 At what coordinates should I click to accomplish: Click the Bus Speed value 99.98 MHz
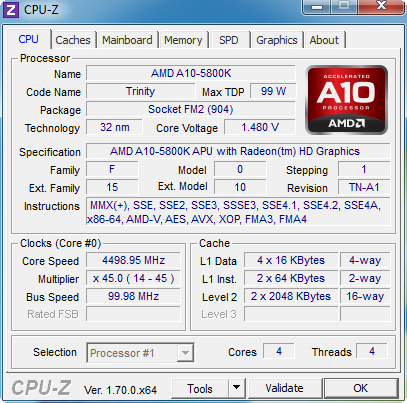pyautogui.click(x=133, y=296)
